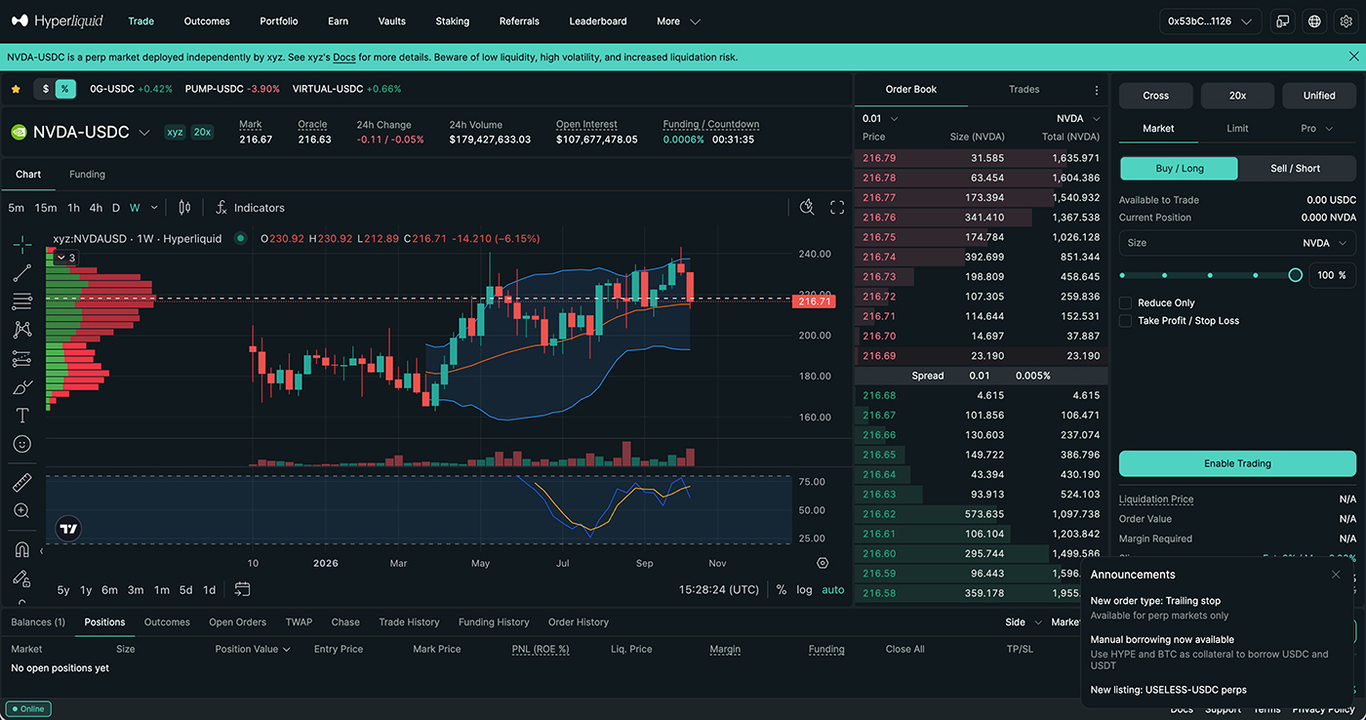Select the Sell / Short side
Viewport: 1366px width, 720px height.
pyautogui.click(x=1296, y=168)
